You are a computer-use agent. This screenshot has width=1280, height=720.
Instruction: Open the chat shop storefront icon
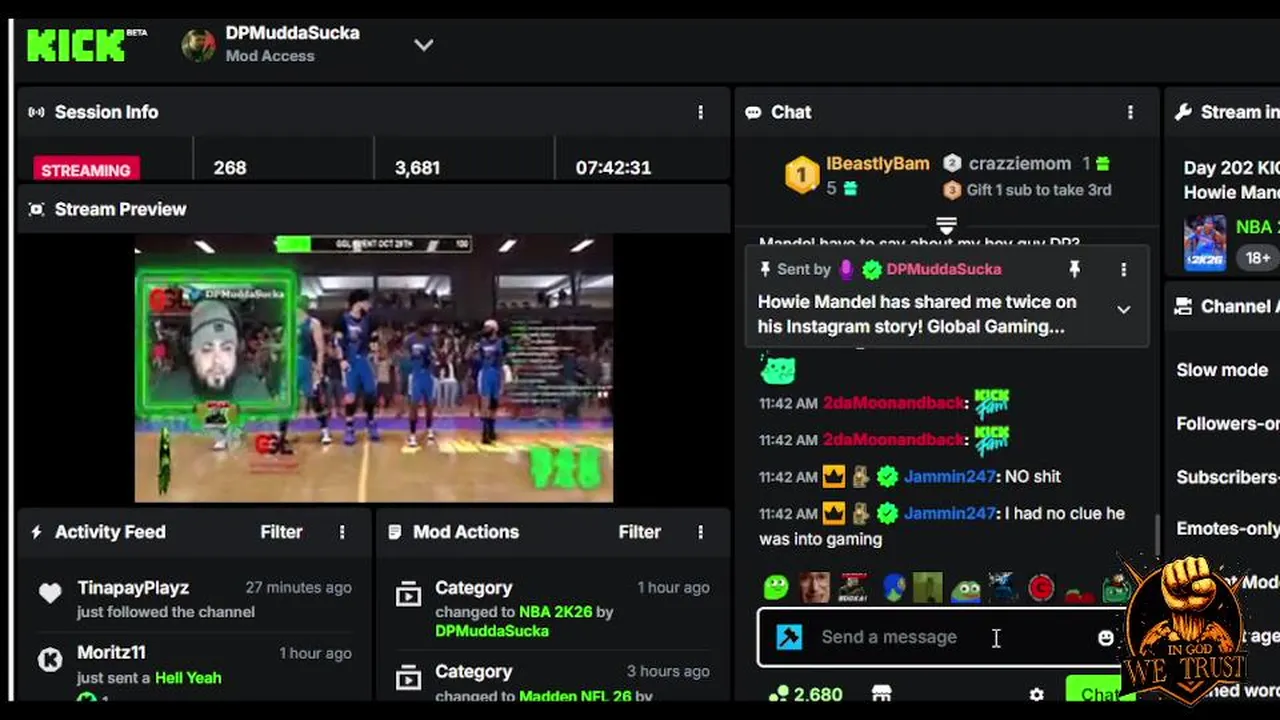[881, 693]
